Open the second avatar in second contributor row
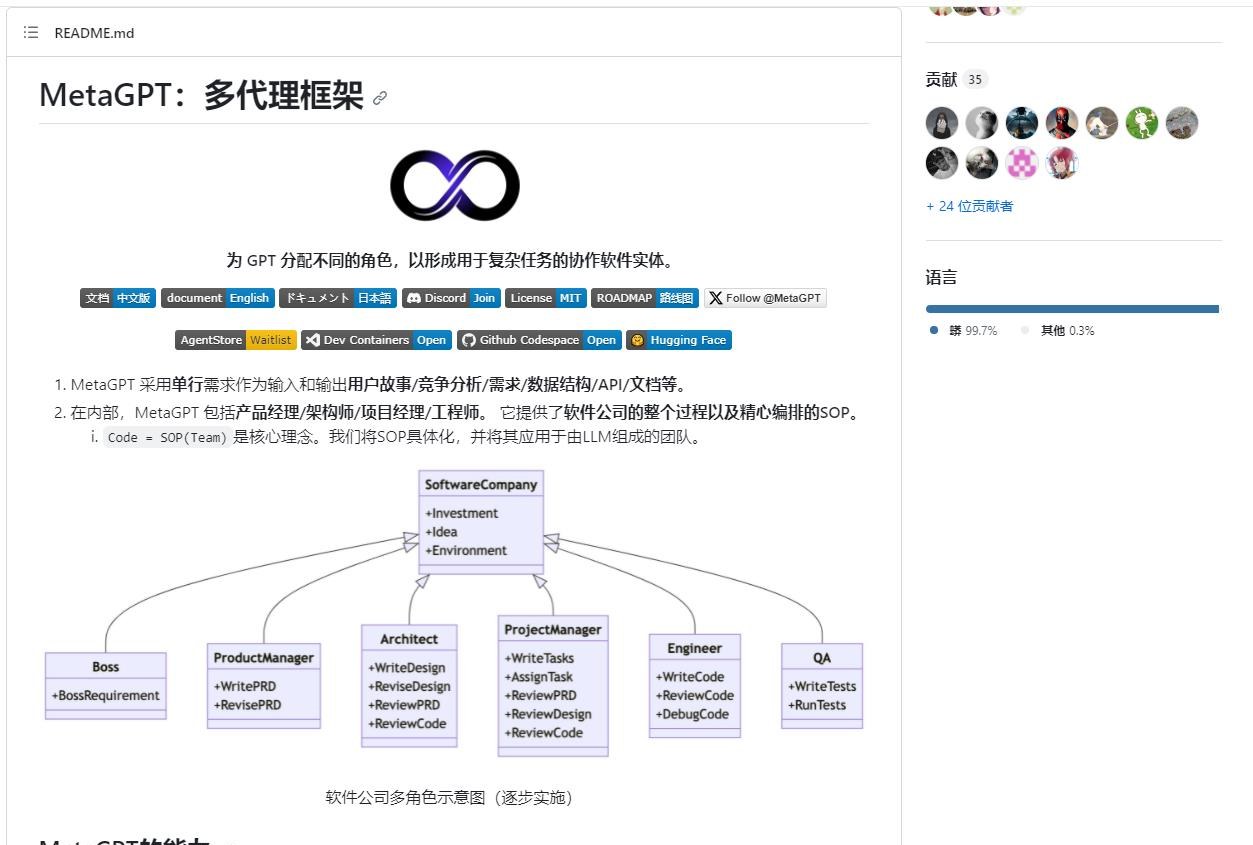 pyautogui.click(x=982, y=163)
